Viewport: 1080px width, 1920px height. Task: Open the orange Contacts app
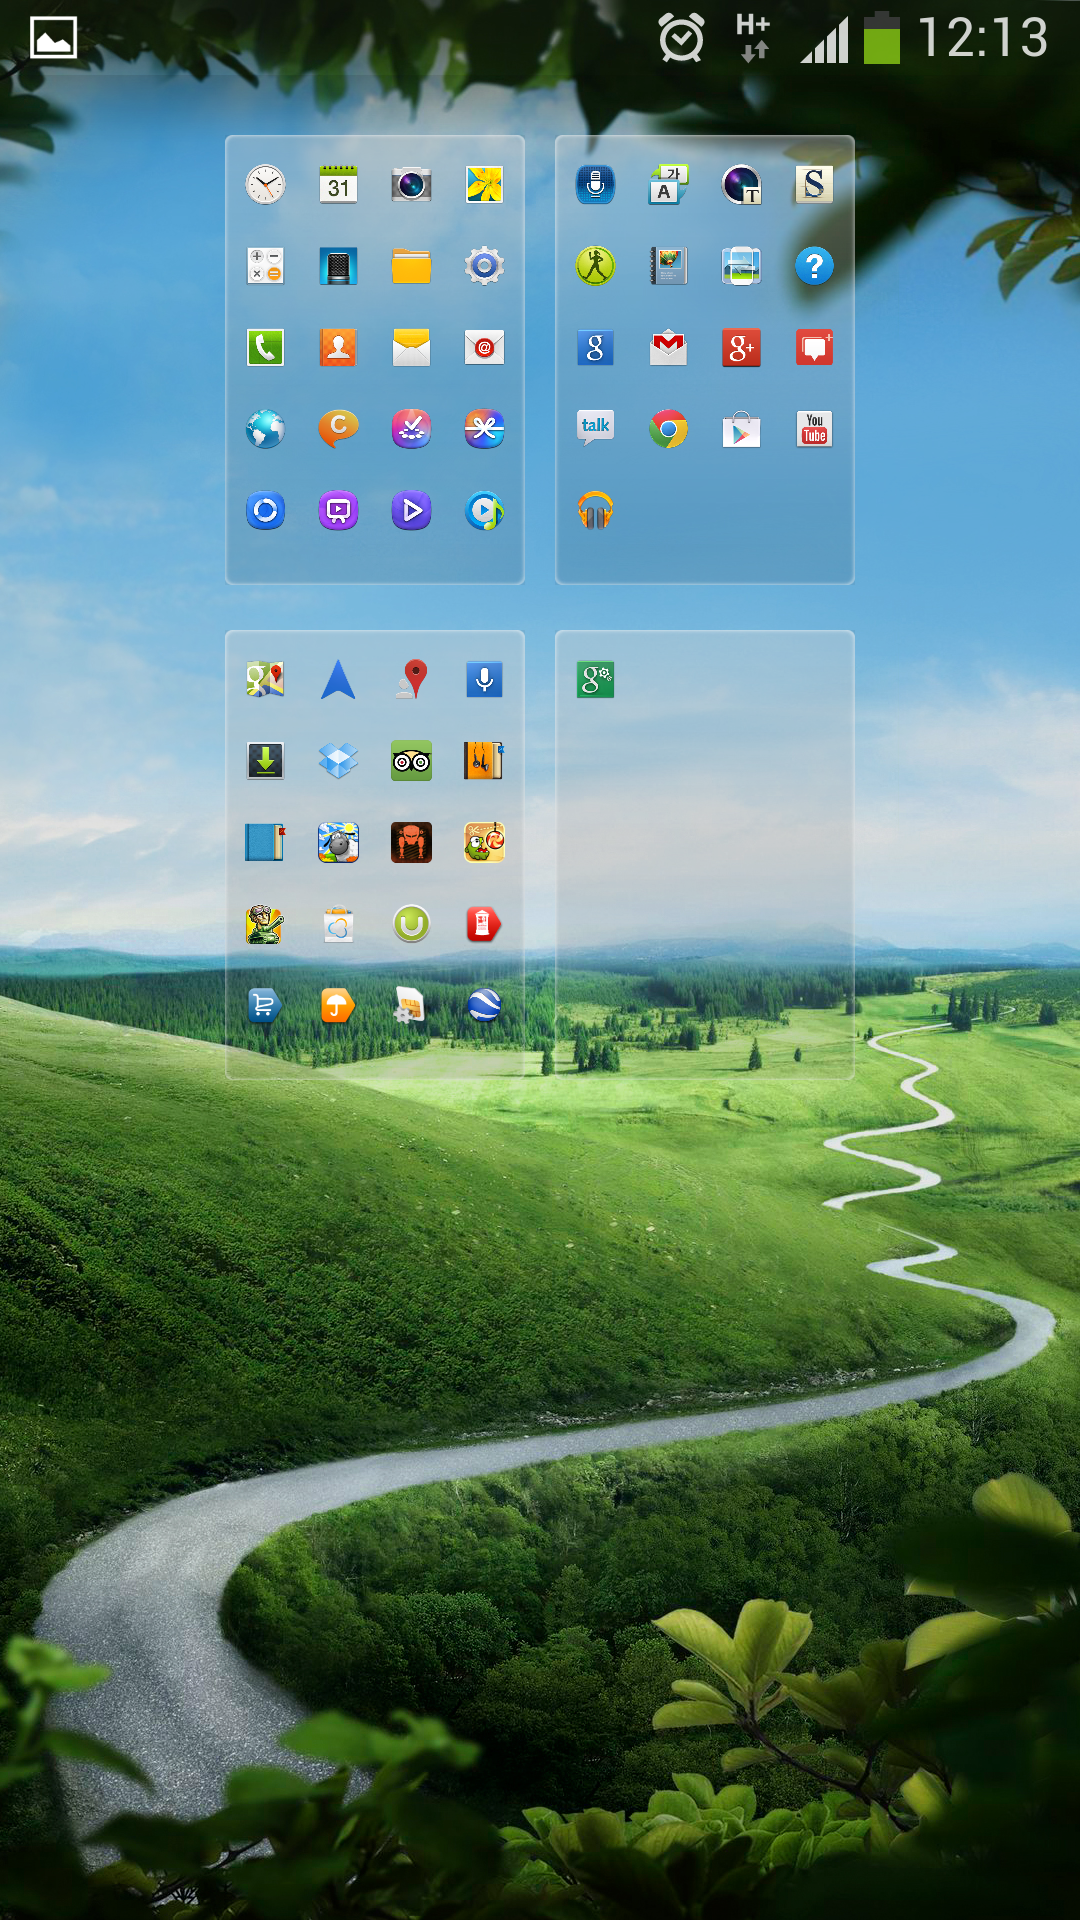338,348
